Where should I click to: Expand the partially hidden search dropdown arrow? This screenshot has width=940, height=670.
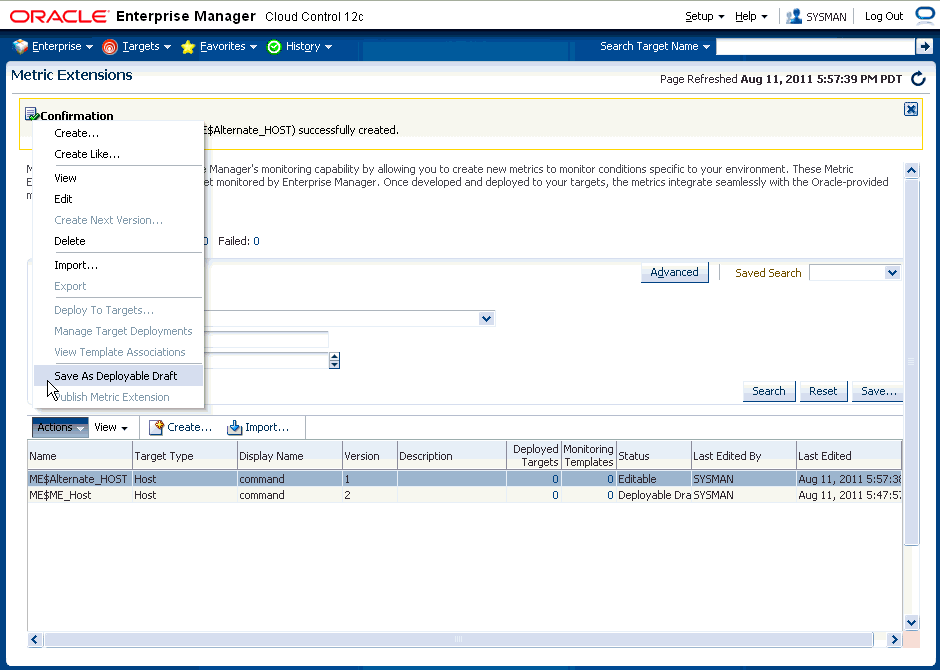[486, 318]
